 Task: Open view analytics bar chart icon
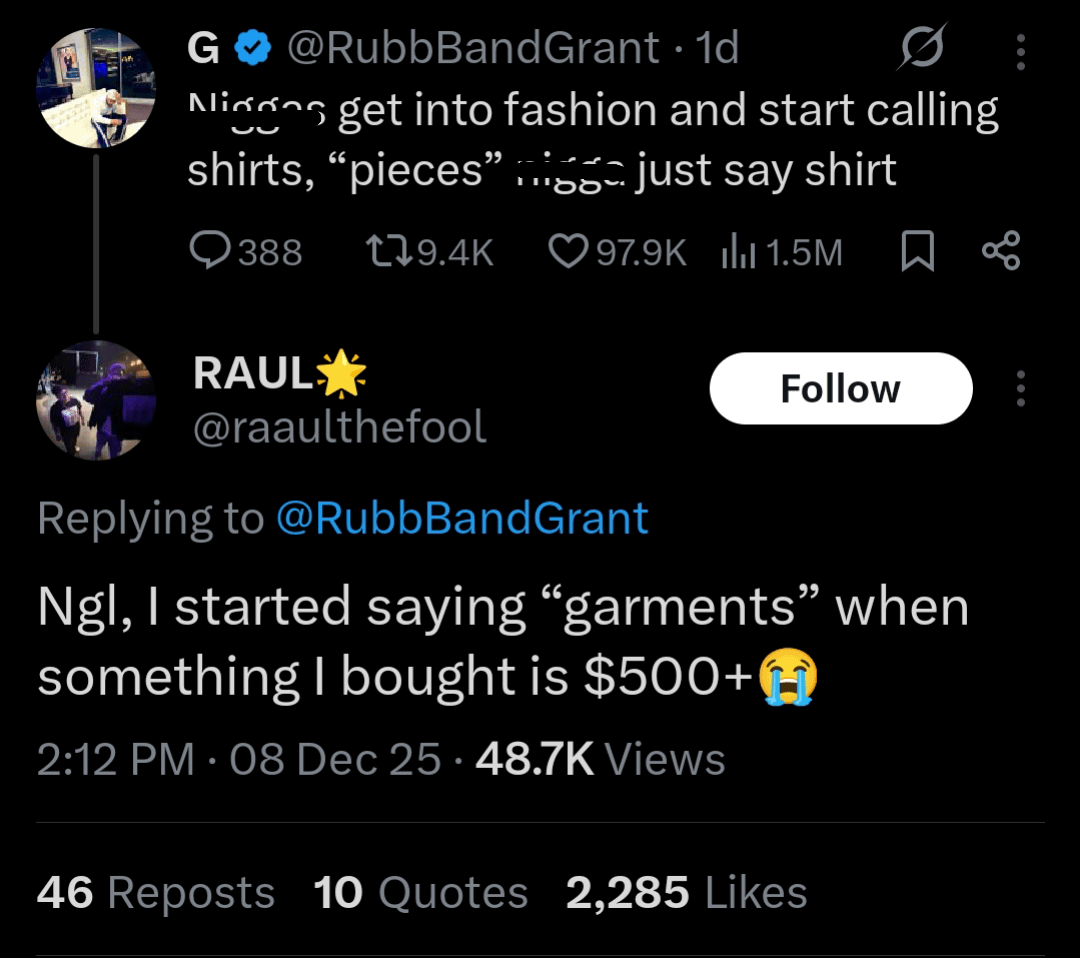[x=738, y=251]
